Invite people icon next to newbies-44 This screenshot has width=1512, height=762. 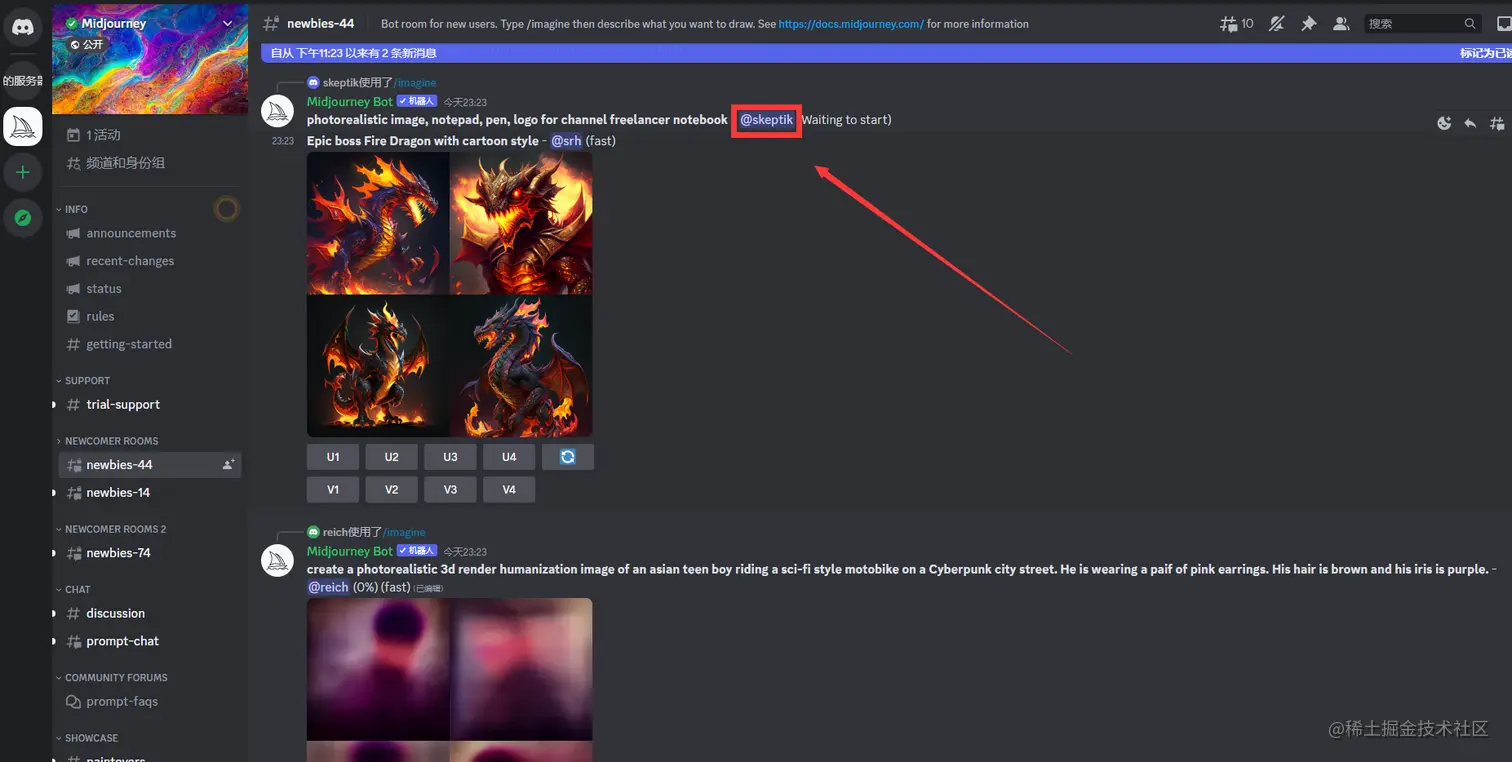point(228,465)
